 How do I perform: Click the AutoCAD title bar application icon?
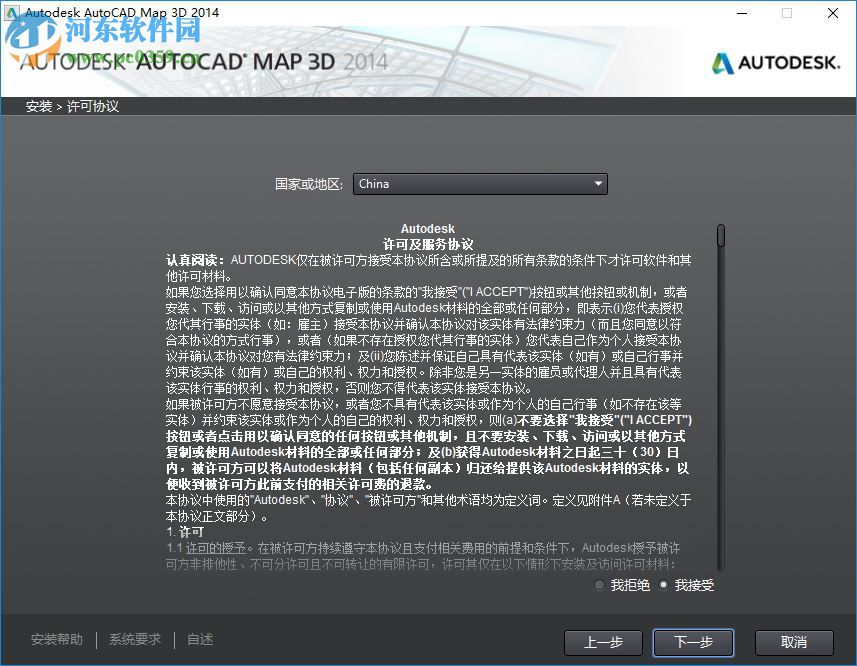click(x=11, y=13)
